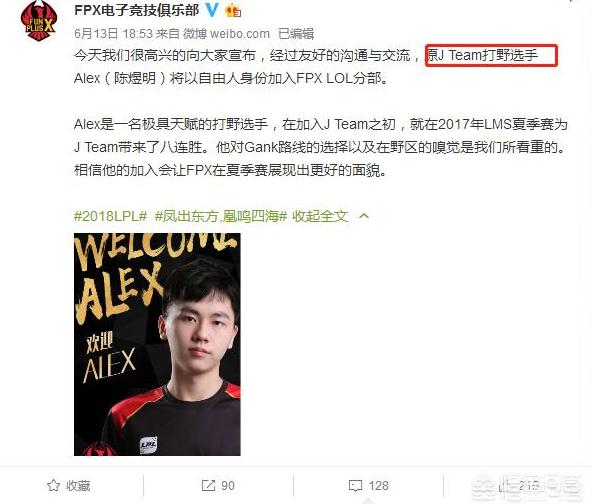Image resolution: width=592 pixels, height=504 pixels.
Task: Click the repost count 90
Action: (x=228, y=486)
